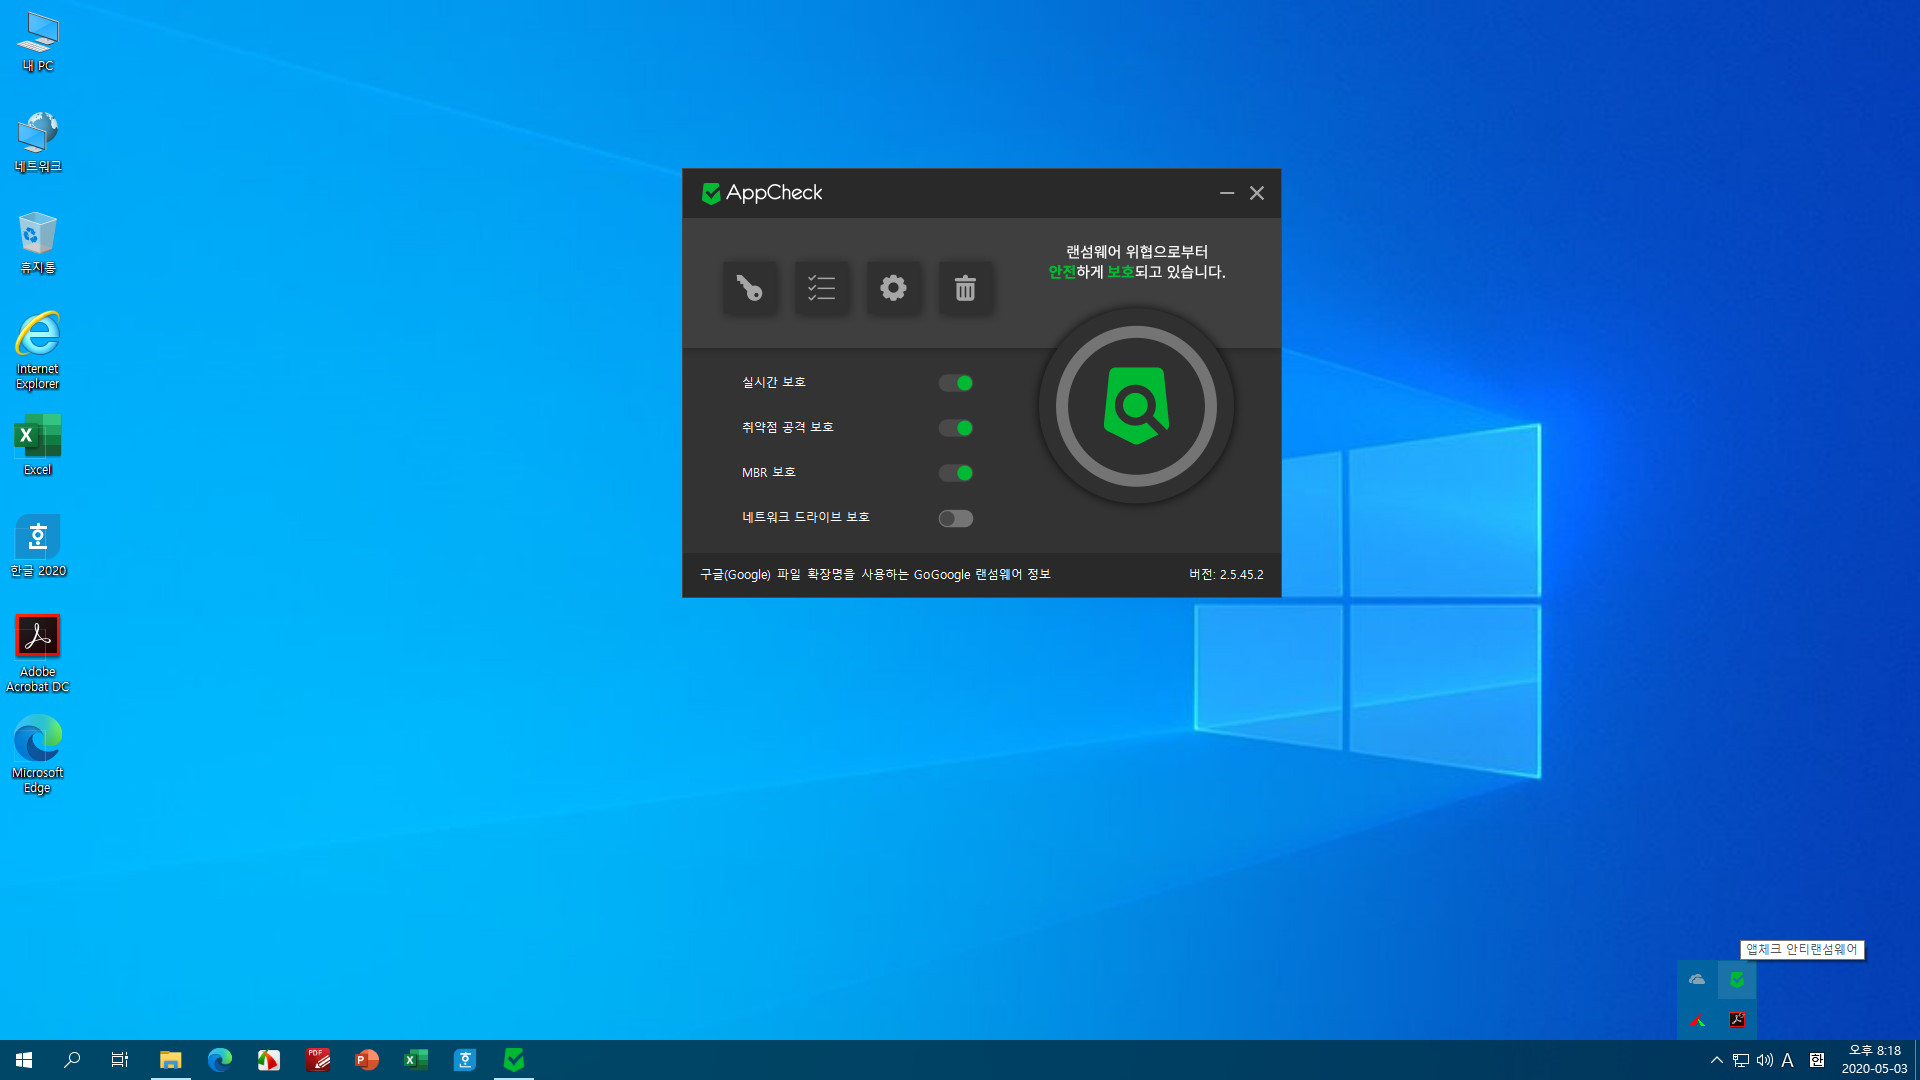1920x1080 pixels.
Task: Collapse the hidden tray icons chevron
Action: tap(1717, 1060)
